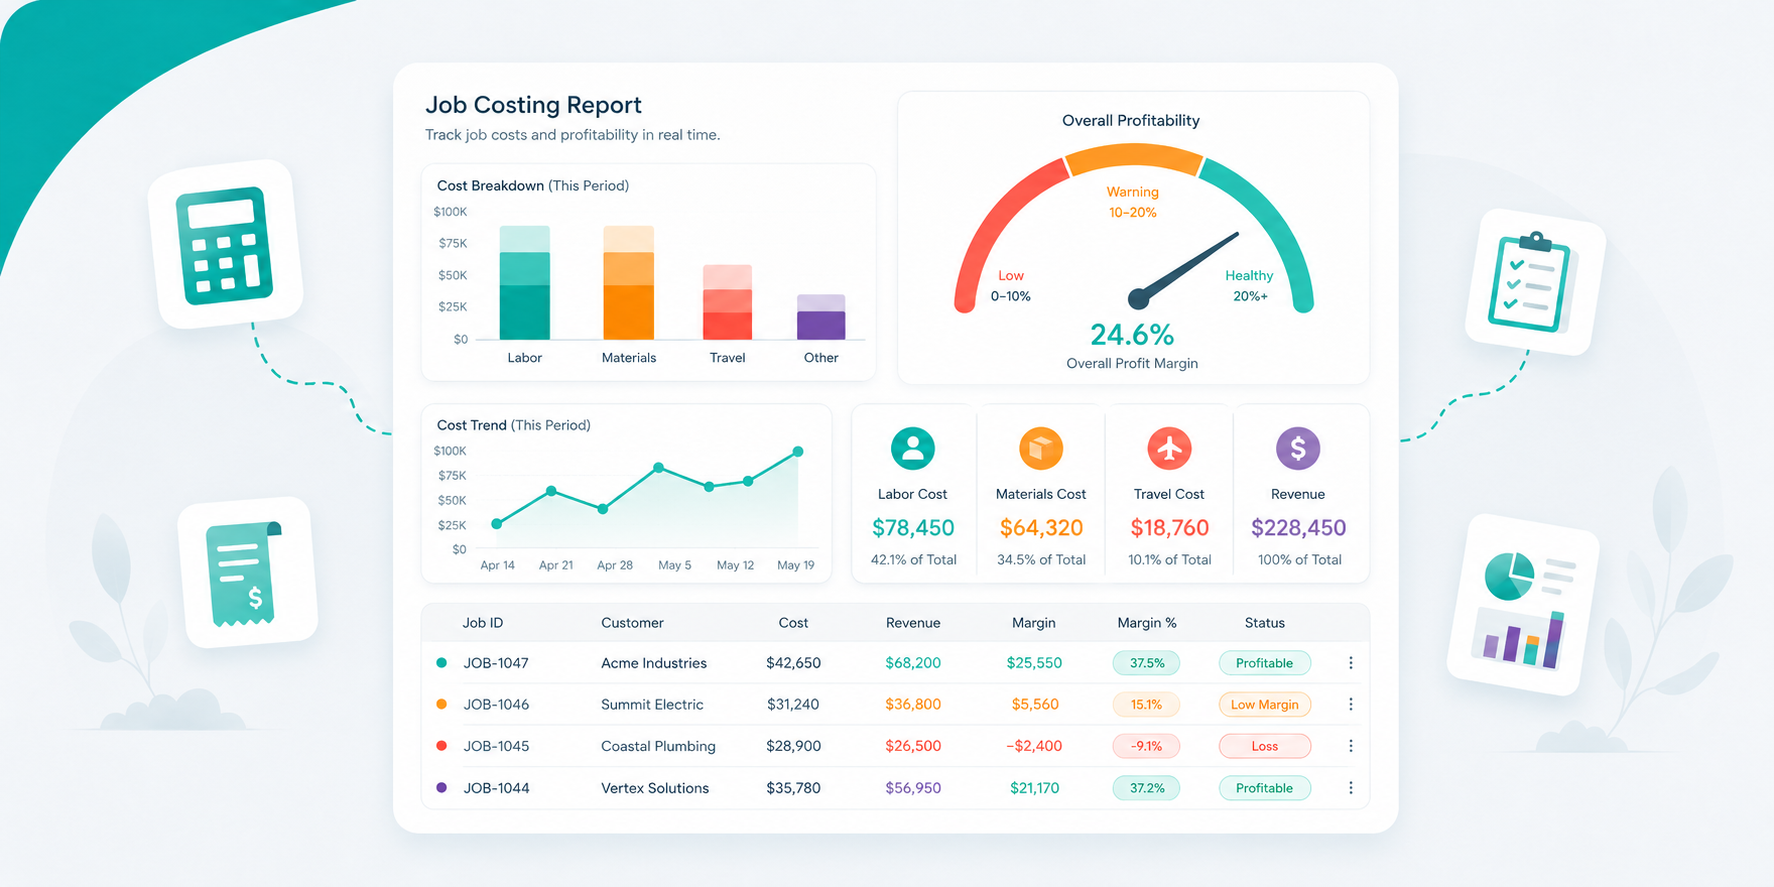Click the gauge needle pivot
Image resolution: width=1774 pixels, height=887 pixels.
(1139, 298)
